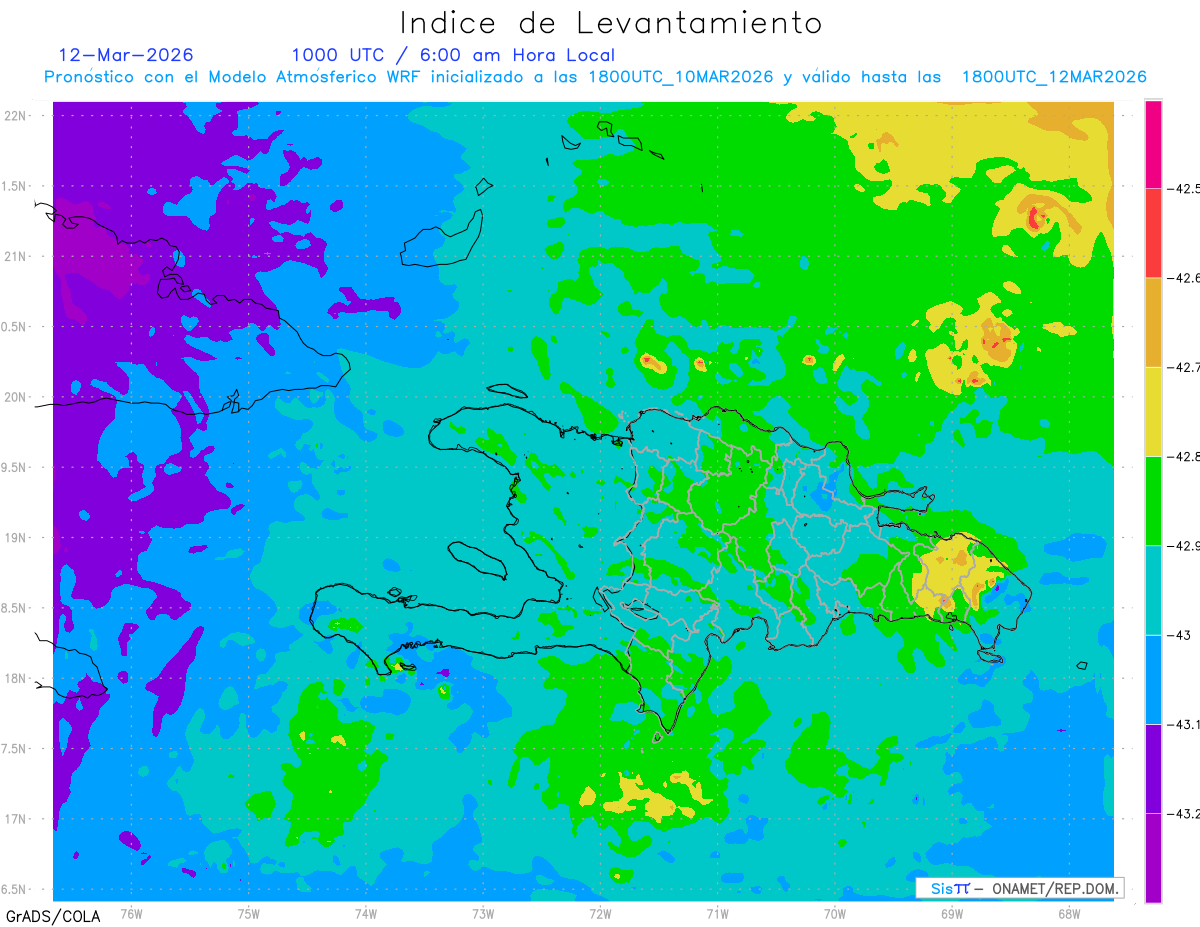
Task: Click the latitude label '22N'
Action: (15, 116)
